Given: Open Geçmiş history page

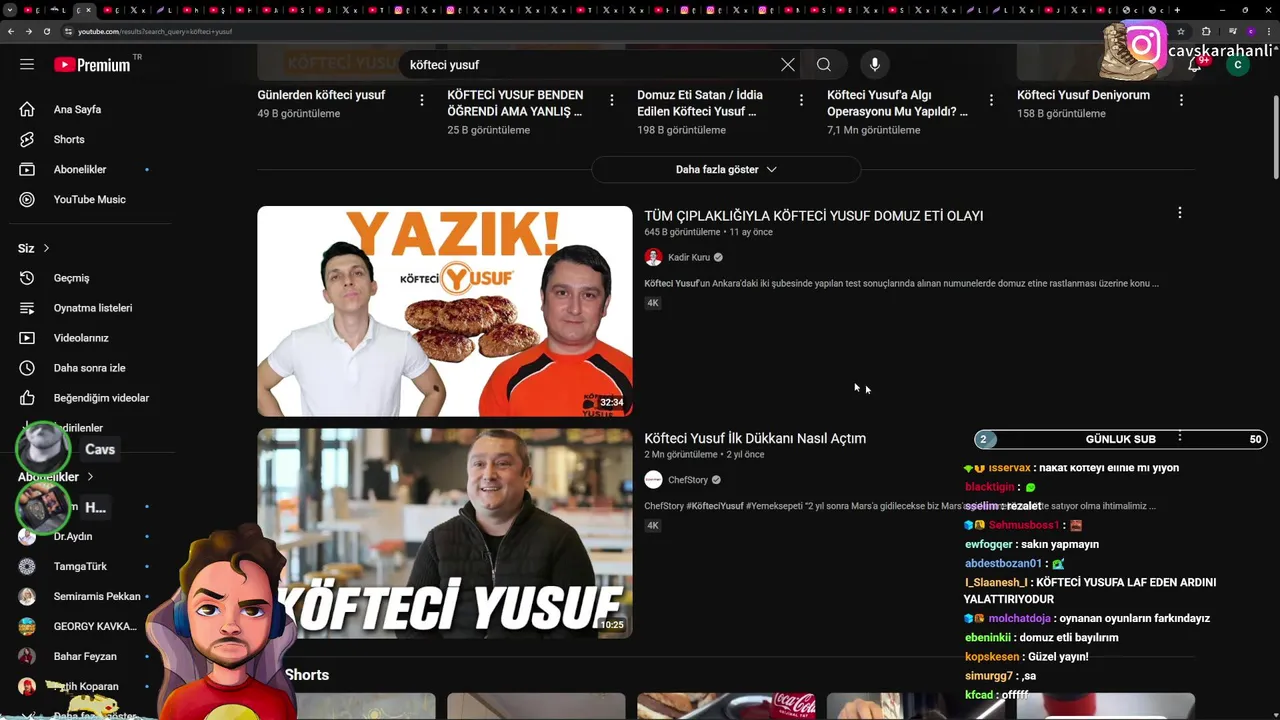Looking at the screenshot, I should coord(72,278).
